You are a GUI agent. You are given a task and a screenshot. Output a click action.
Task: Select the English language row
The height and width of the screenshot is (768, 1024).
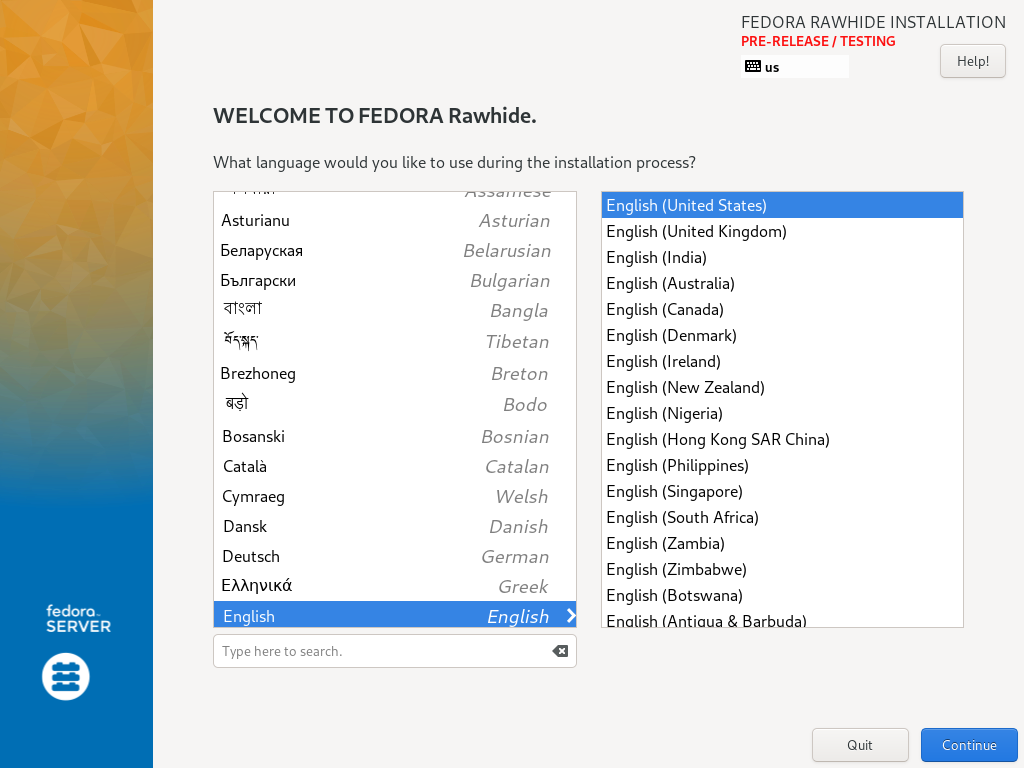pos(394,615)
